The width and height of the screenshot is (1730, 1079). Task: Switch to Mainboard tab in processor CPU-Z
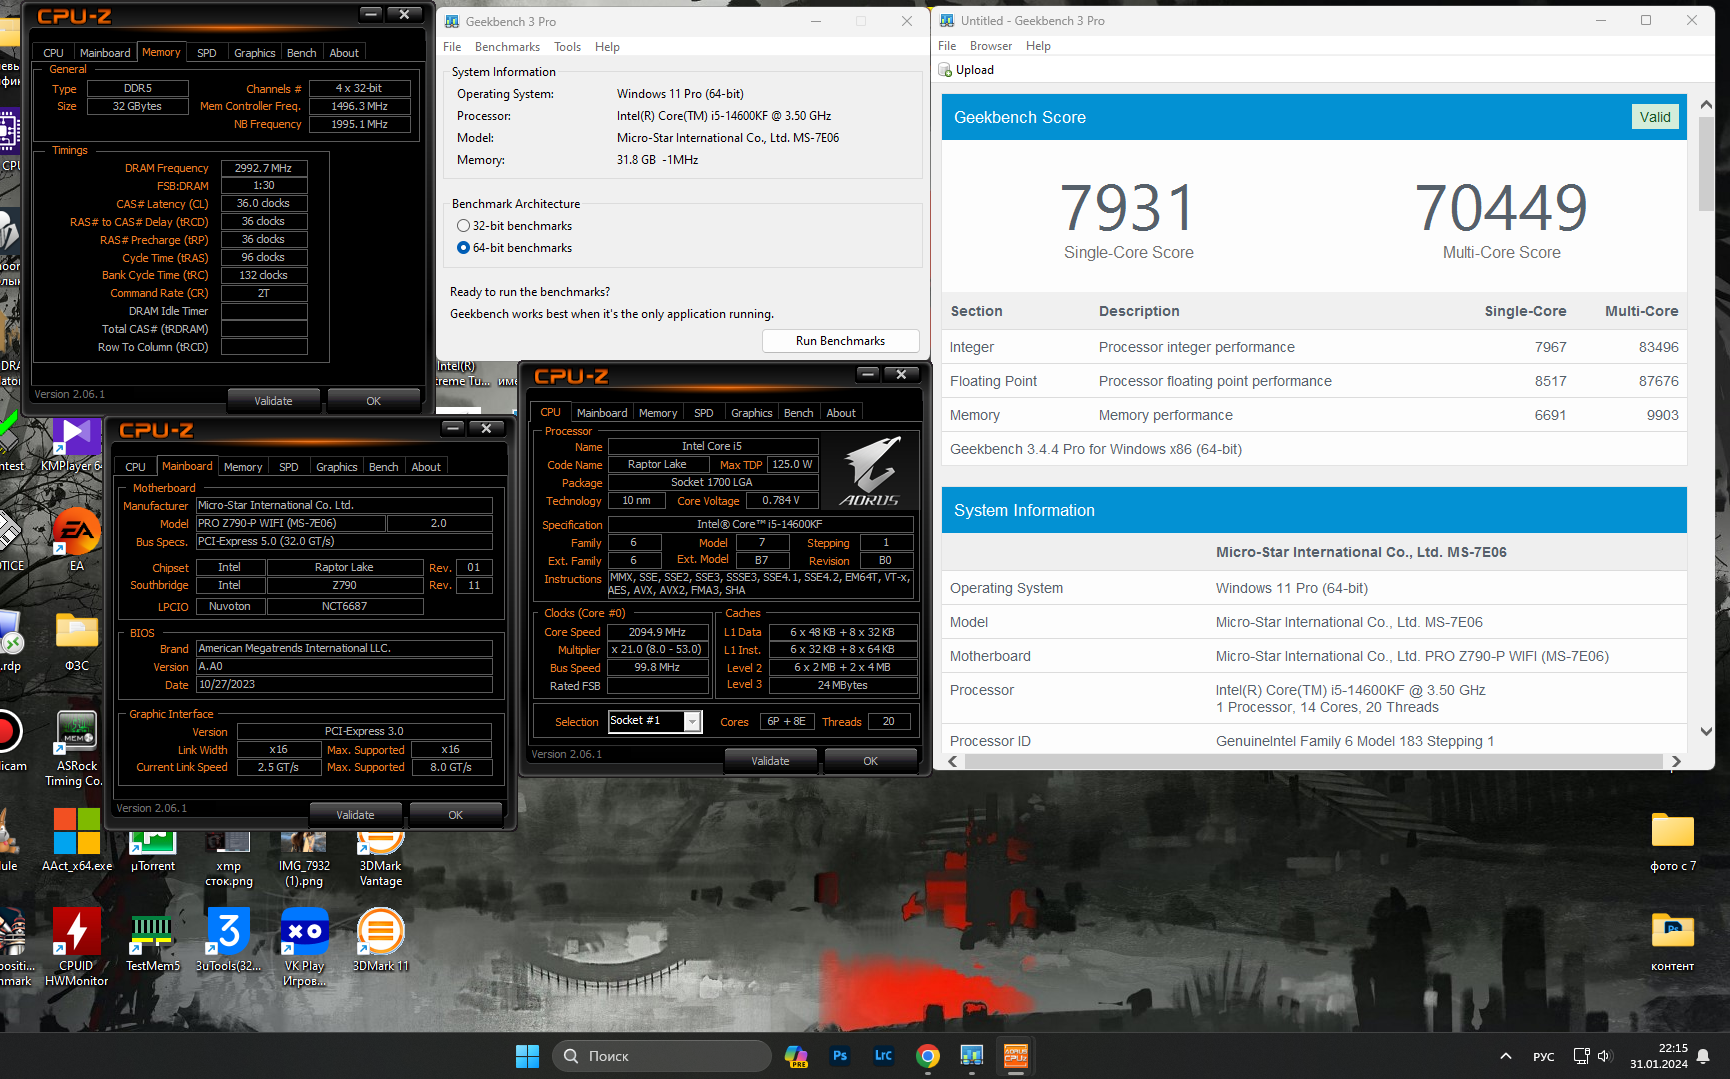[x=602, y=413]
